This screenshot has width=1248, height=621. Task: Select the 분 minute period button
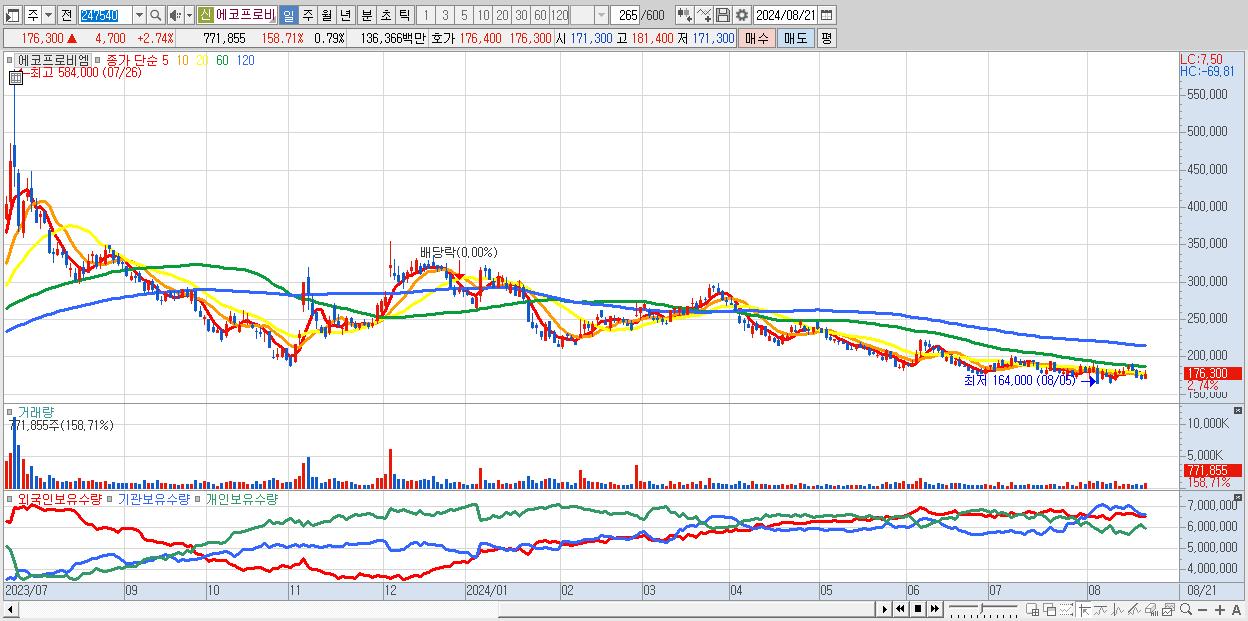(366, 15)
